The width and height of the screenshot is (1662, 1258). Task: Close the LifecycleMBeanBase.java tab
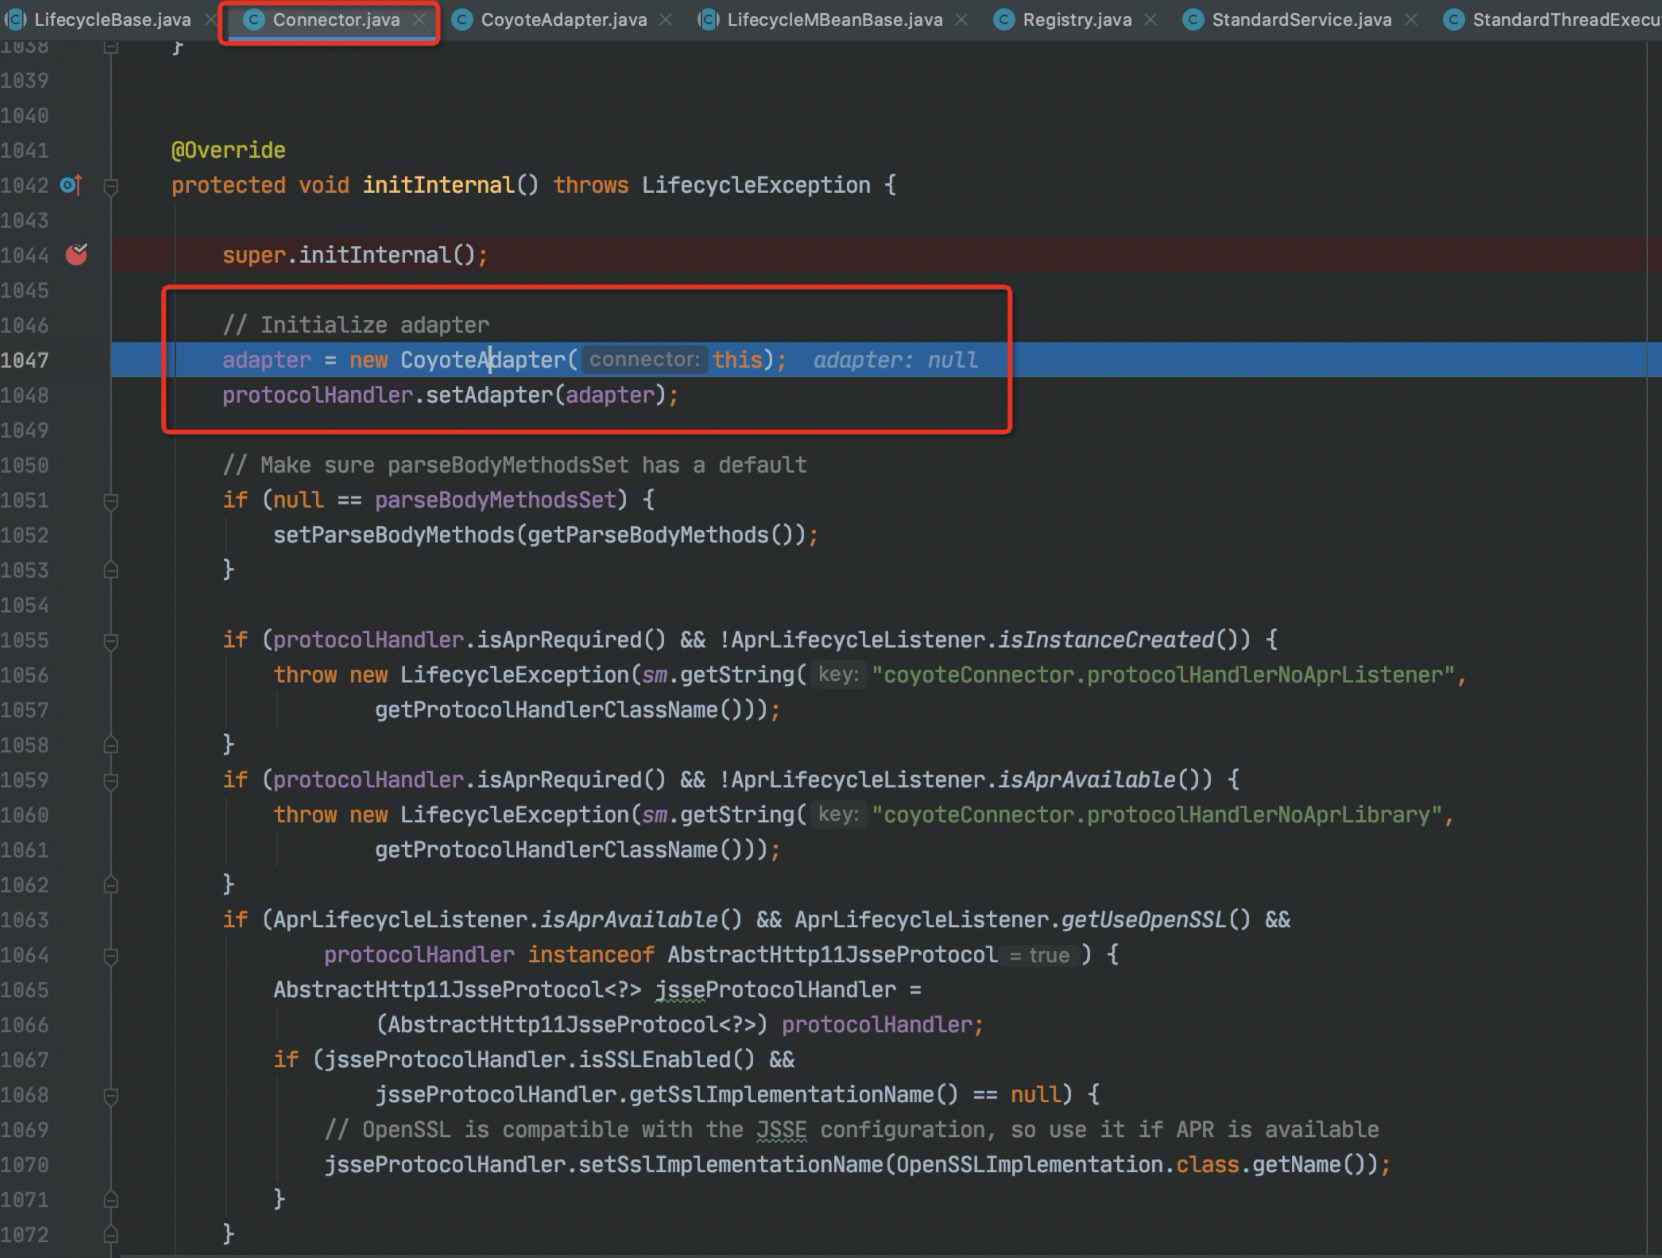coord(961,19)
